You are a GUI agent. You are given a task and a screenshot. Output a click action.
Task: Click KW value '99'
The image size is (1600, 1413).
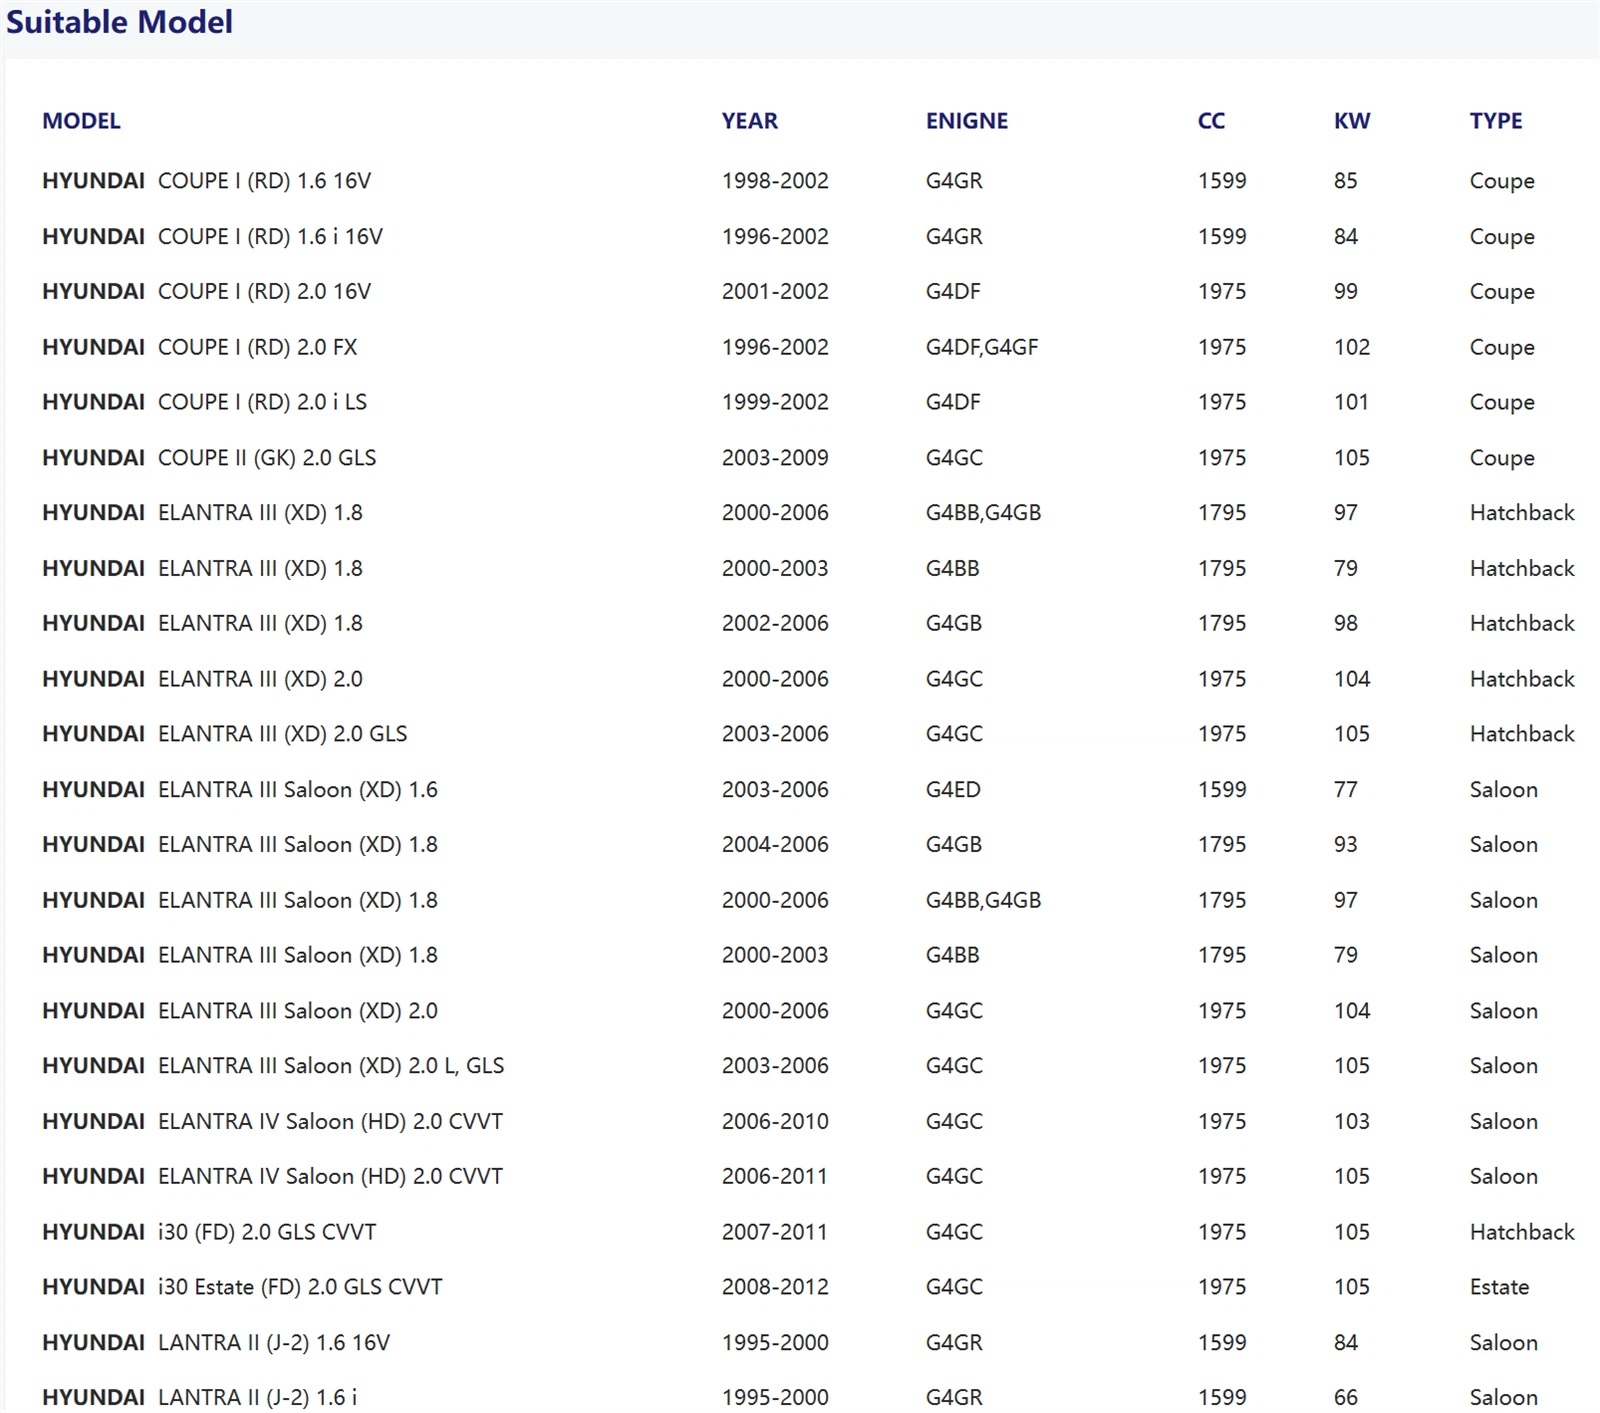pyautogui.click(x=1346, y=292)
